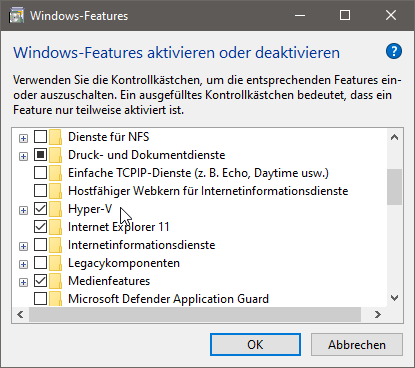This screenshot has width=415, height=368.
Task: Click the vertical scrollbar up arrow
Action: 395,137
